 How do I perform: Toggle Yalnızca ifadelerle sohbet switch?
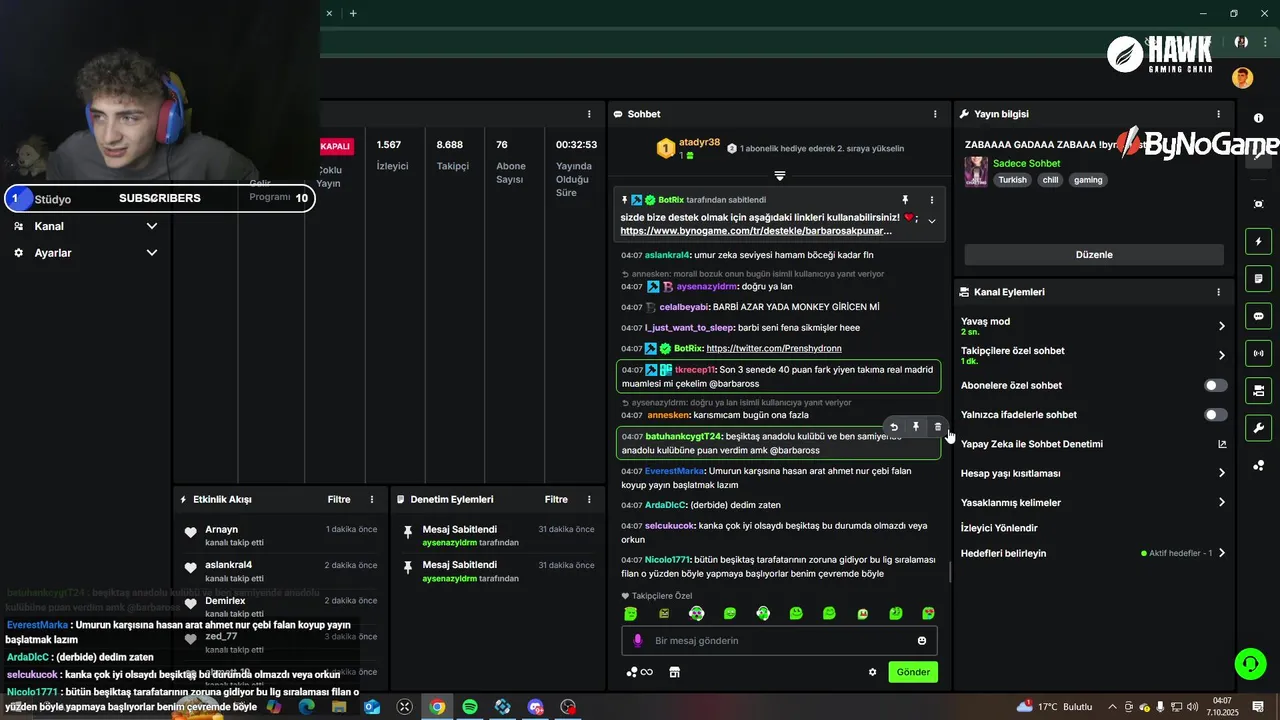point(1215,414)
